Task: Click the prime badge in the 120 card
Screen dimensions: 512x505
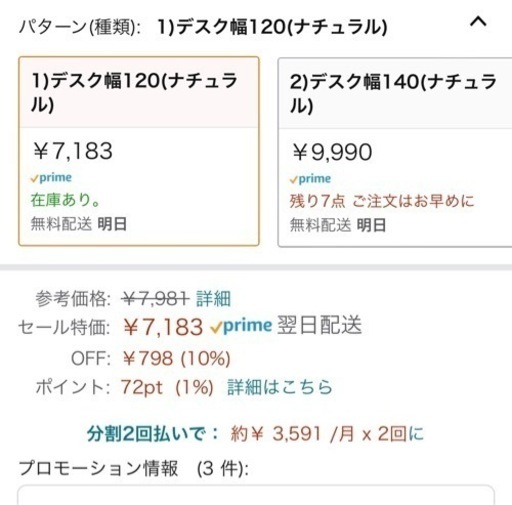Action: [51, 178]
